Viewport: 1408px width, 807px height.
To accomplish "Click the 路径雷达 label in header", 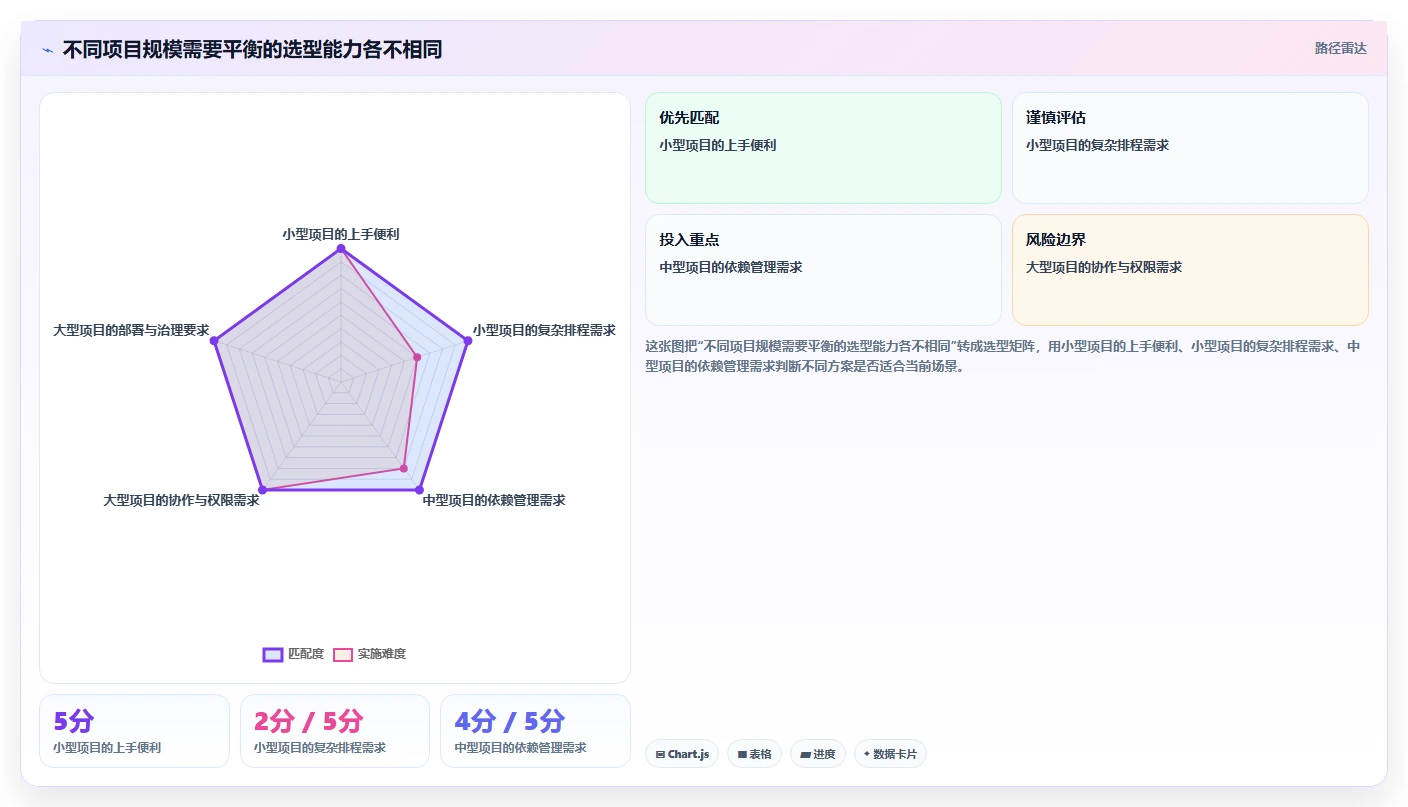I will [x=1340, y=48].
